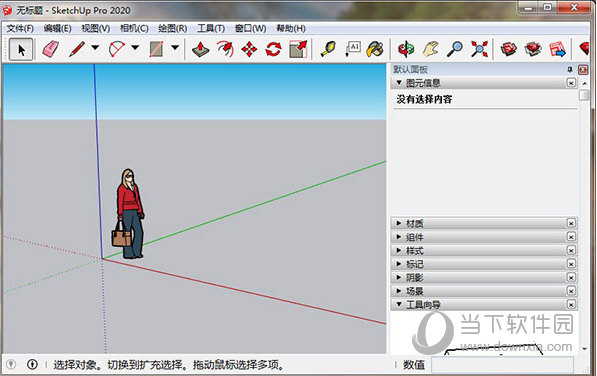Select the Rotate tool
Image resolution: width=597 pixels, height=376 pixels.
coord(273,49)
